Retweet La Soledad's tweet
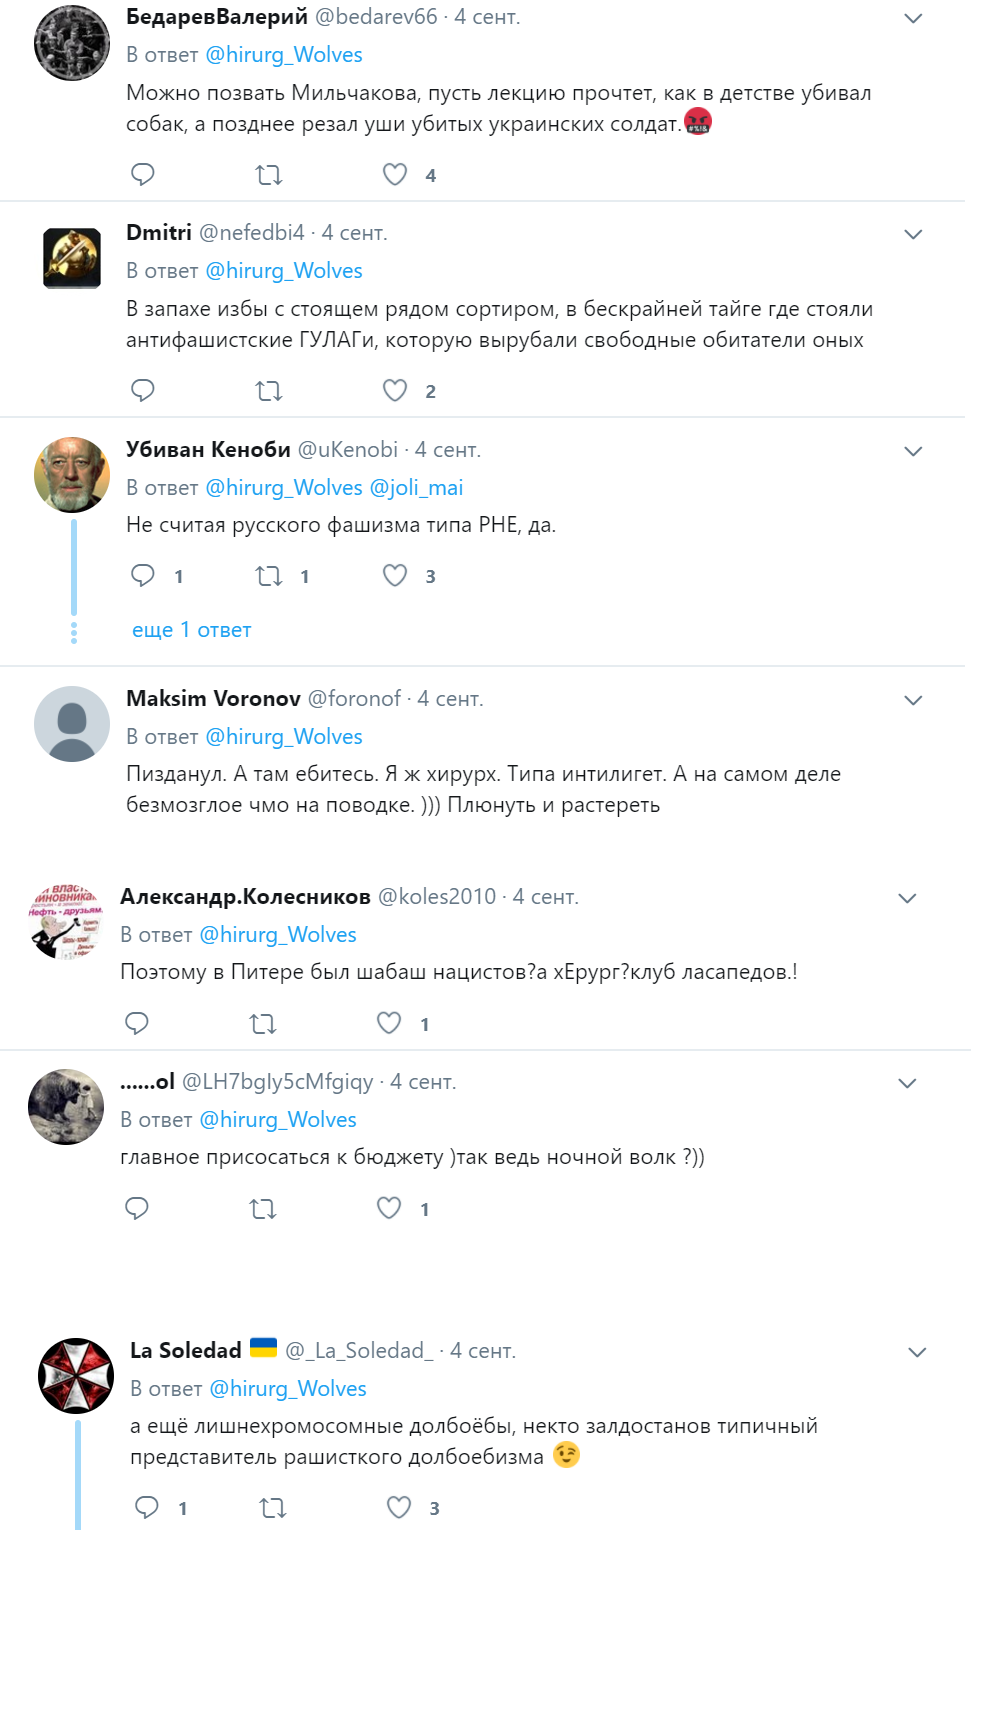Screen dimensions: 1004x1720 (273, 1508)
